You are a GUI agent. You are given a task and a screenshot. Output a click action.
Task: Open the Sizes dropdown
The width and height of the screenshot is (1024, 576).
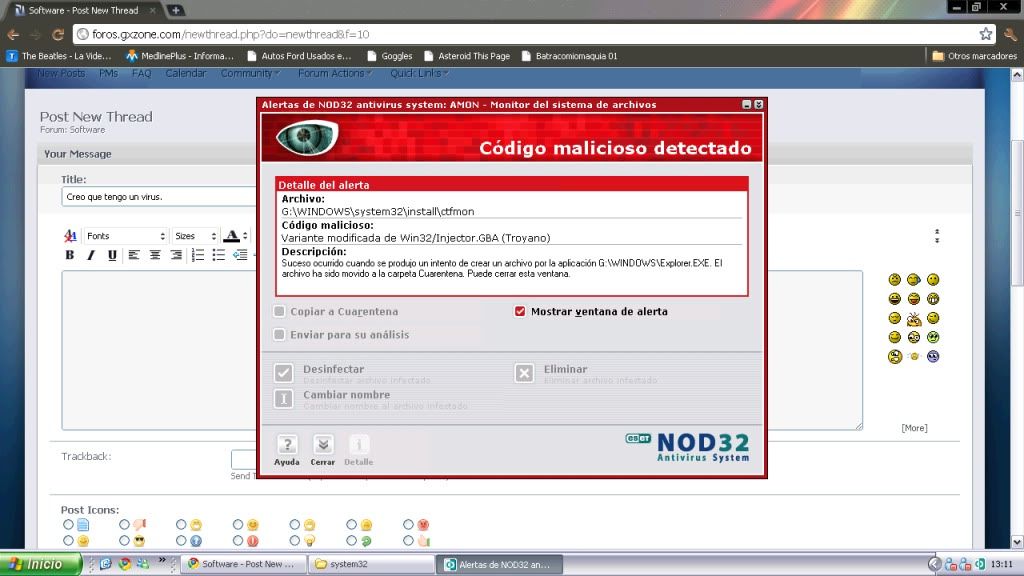point(195,236)
